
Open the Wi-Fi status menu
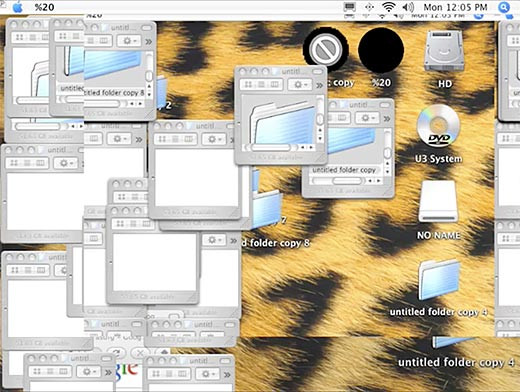[x=389, y=7]
